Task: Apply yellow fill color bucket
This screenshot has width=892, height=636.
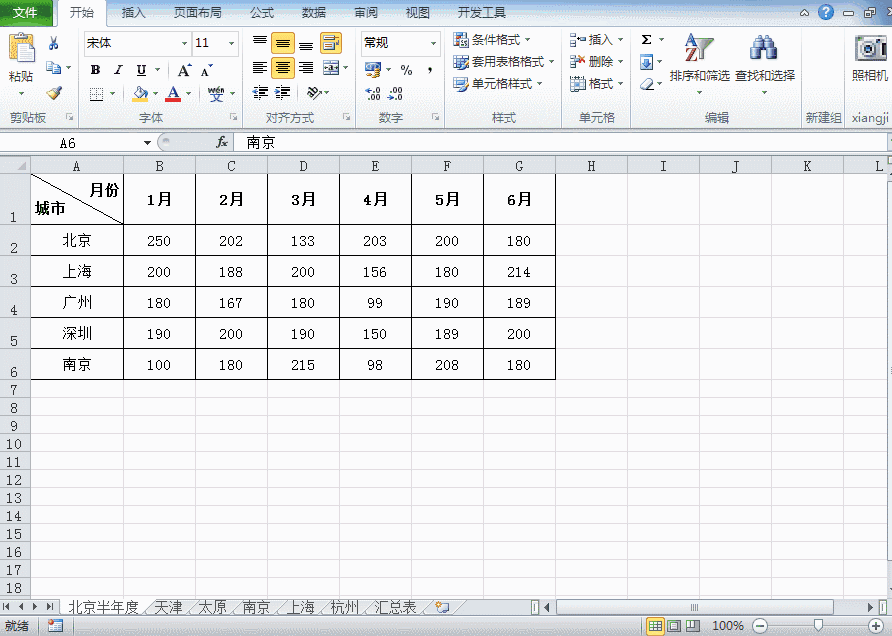Action: (x=140, y=94)
